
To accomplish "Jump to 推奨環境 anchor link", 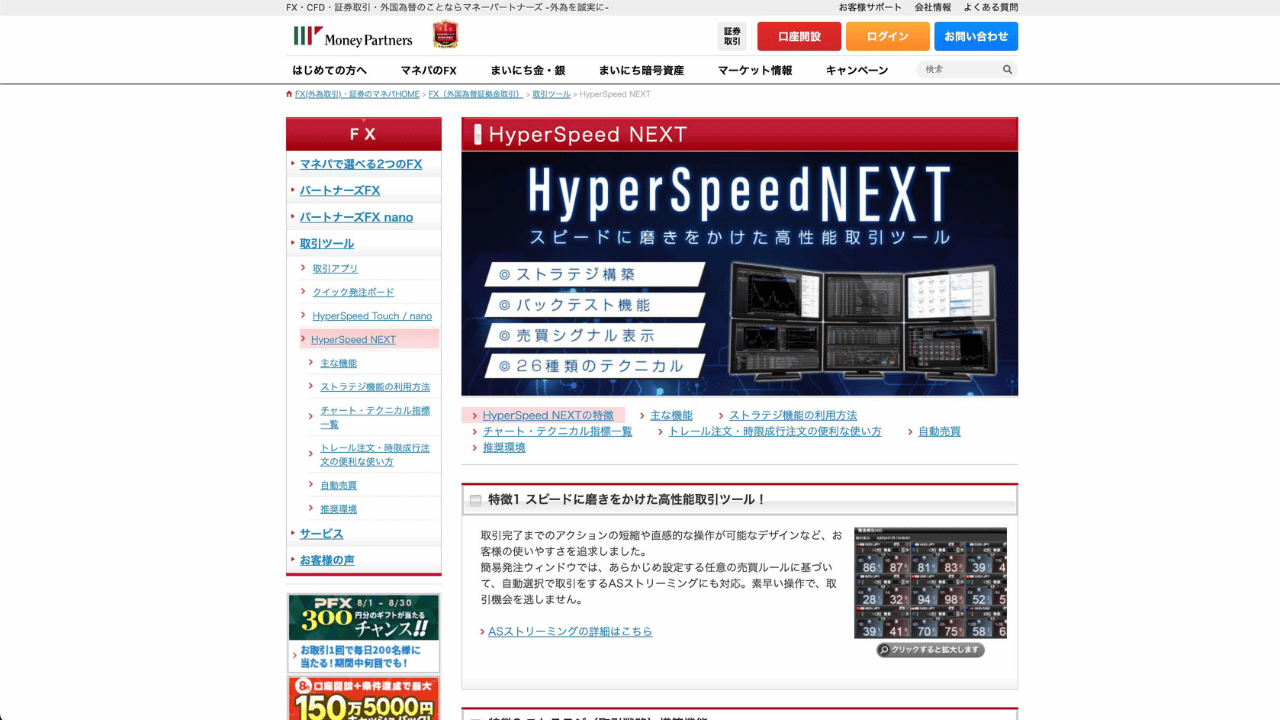I will (504, 447).
